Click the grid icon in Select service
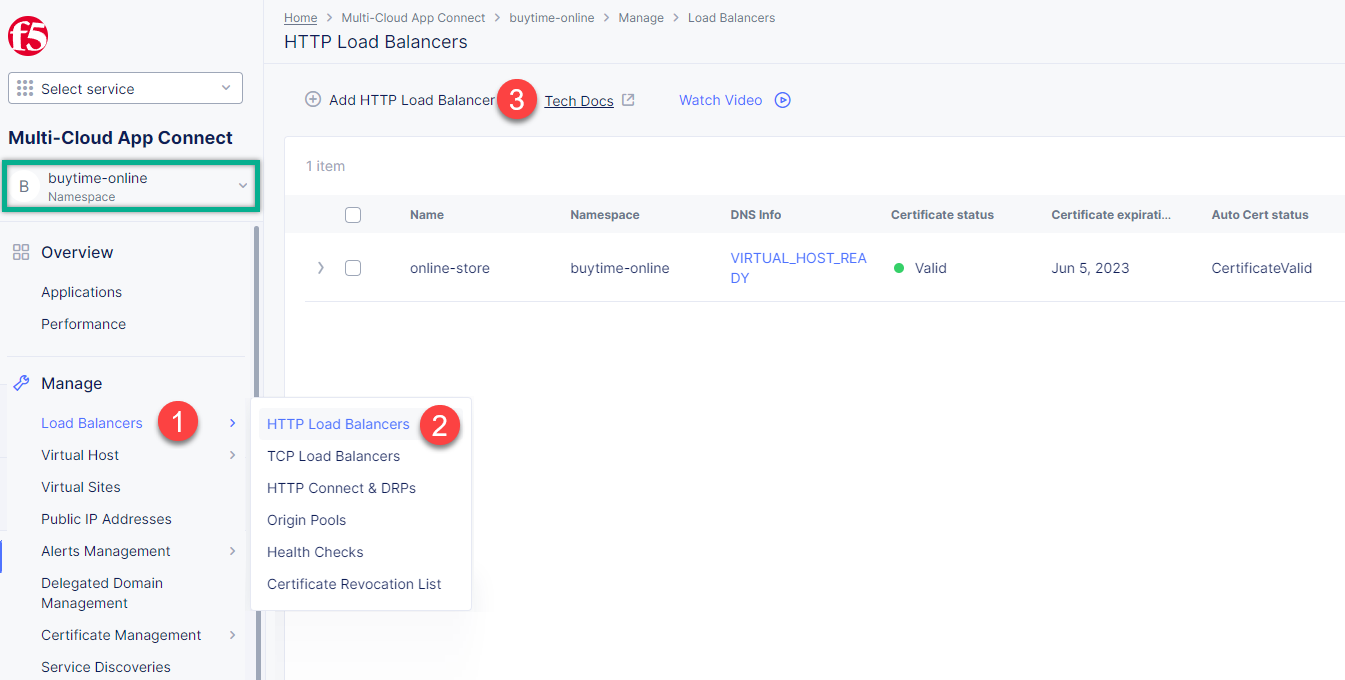Screen dimensions: 1345x680 [x=26, y=89]
